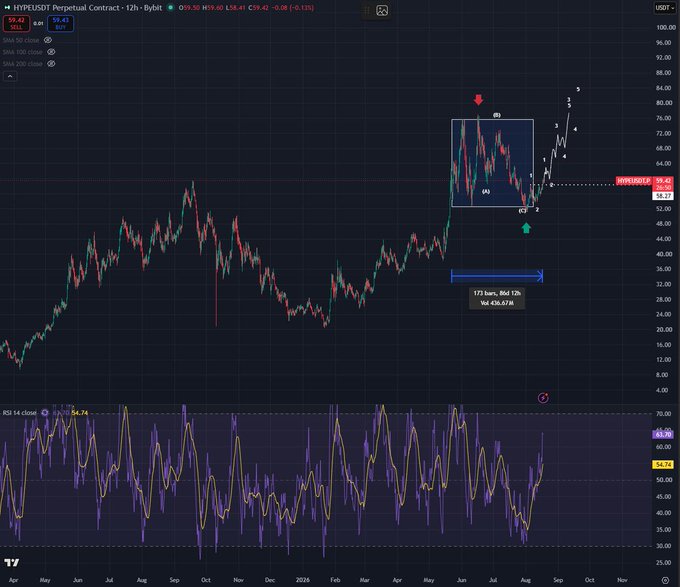Viewport: 680px width, 587px height.
Task: Click the 80.00 level on price axis
Action: coord(664,103)
